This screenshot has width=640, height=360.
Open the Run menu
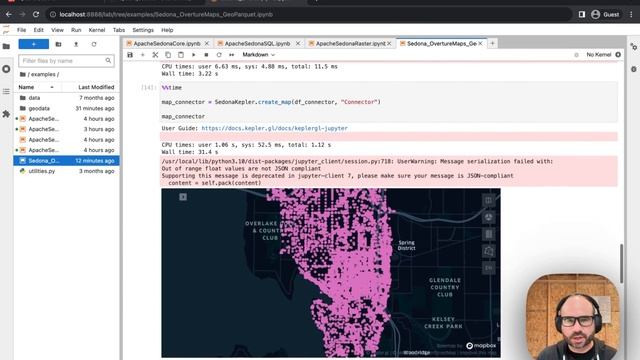(x=76, y=30)
